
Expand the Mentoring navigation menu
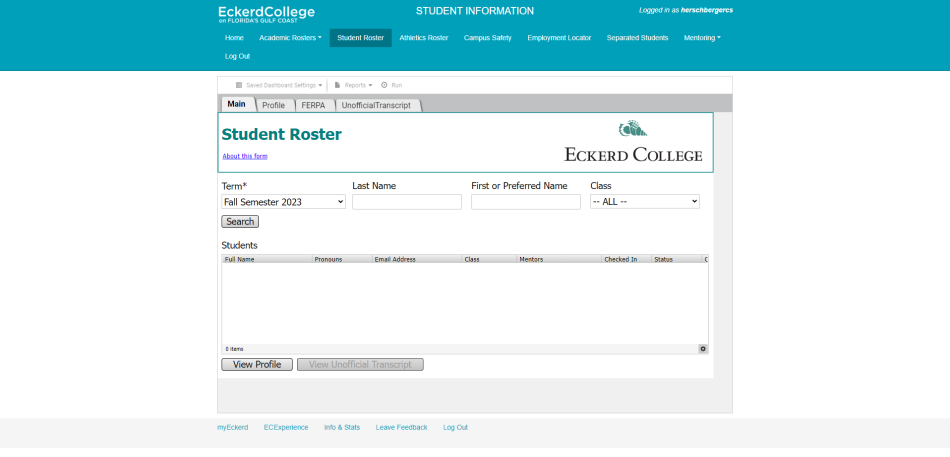(701, 38)
